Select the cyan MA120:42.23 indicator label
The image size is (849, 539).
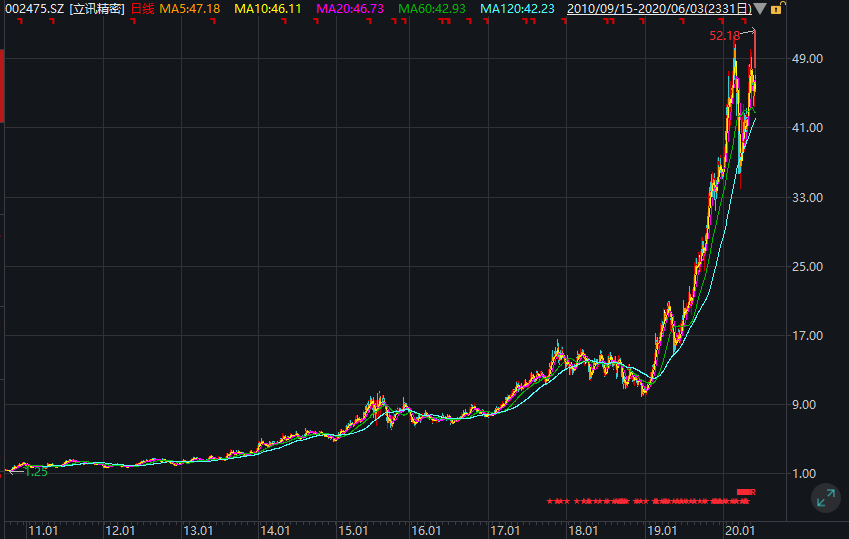[x=517, y=9]
